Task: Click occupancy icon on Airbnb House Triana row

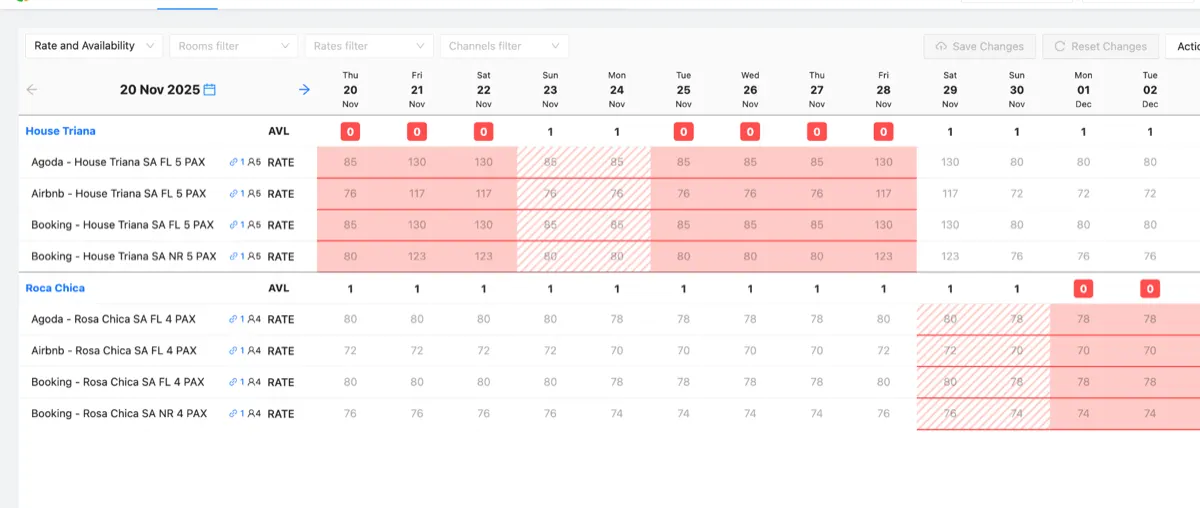Action: 252,193
